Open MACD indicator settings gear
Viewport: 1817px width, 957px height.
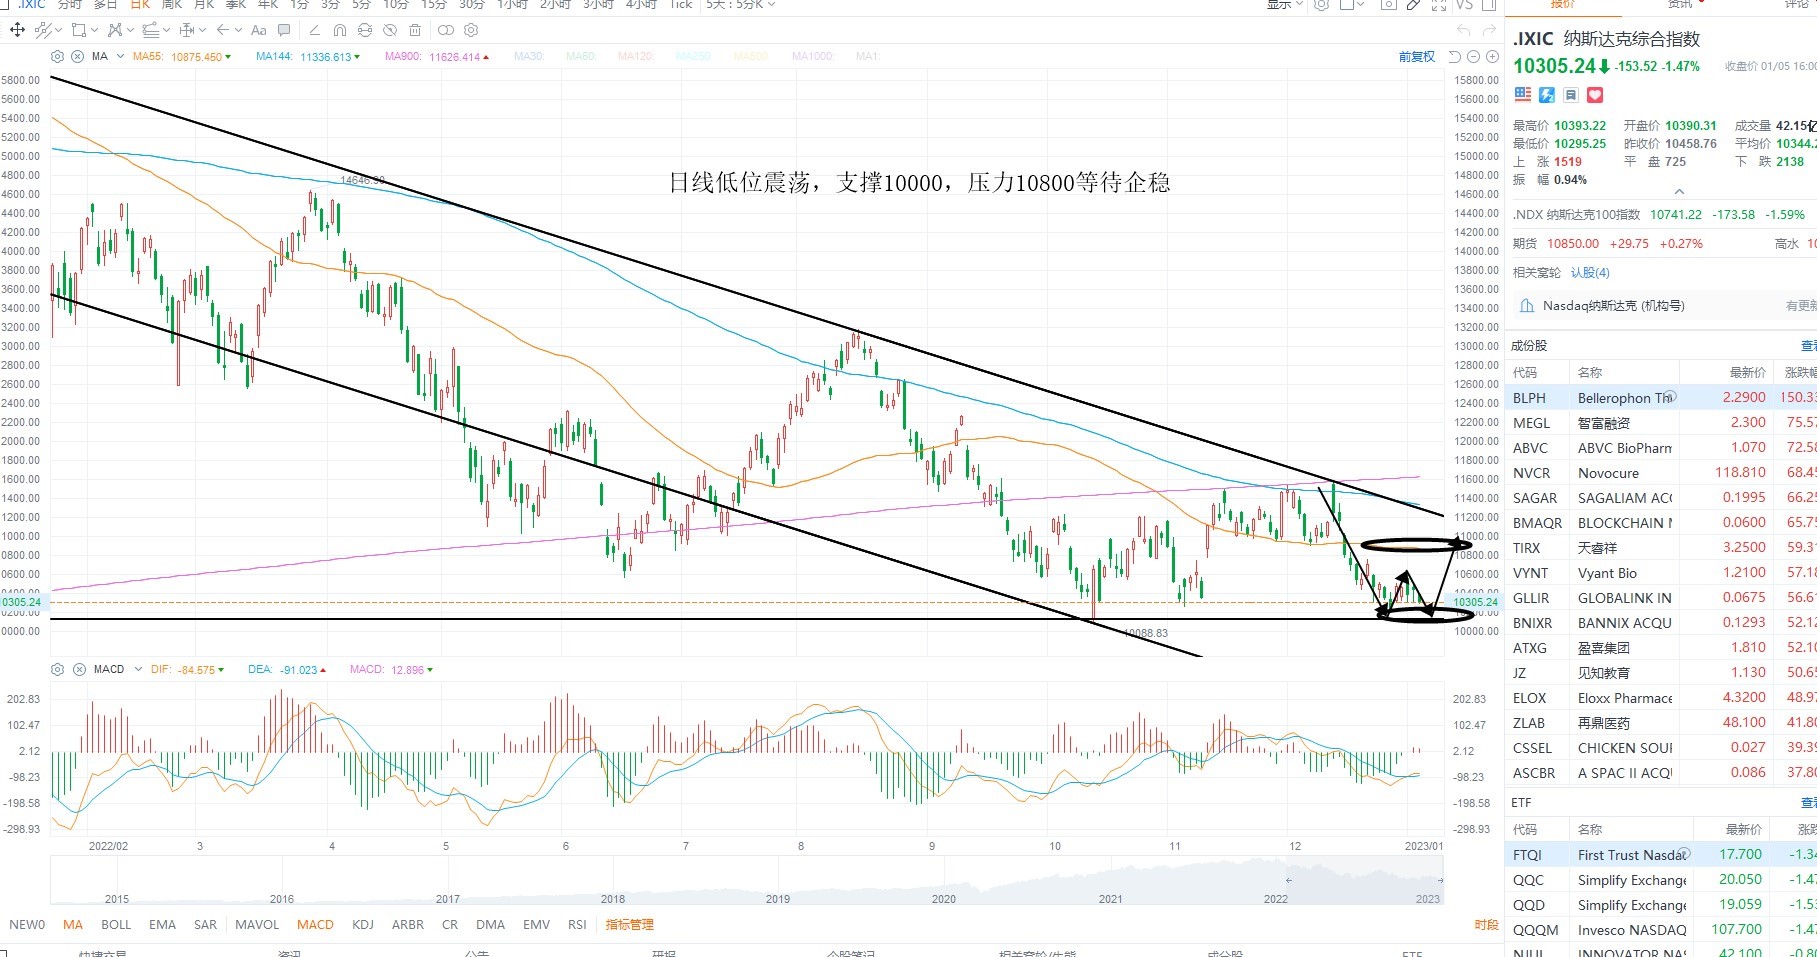pos(57,669)
